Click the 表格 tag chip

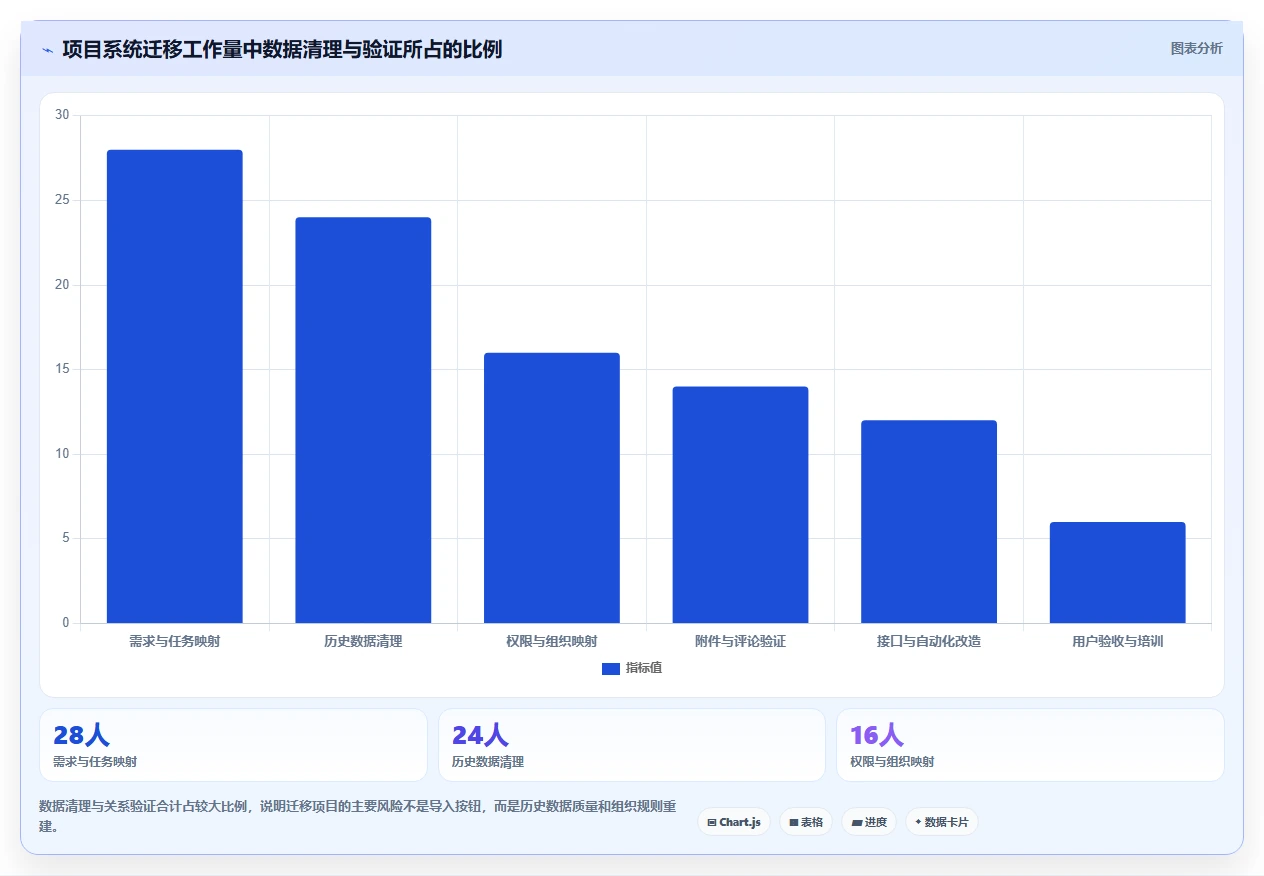(x=806, y=822)
